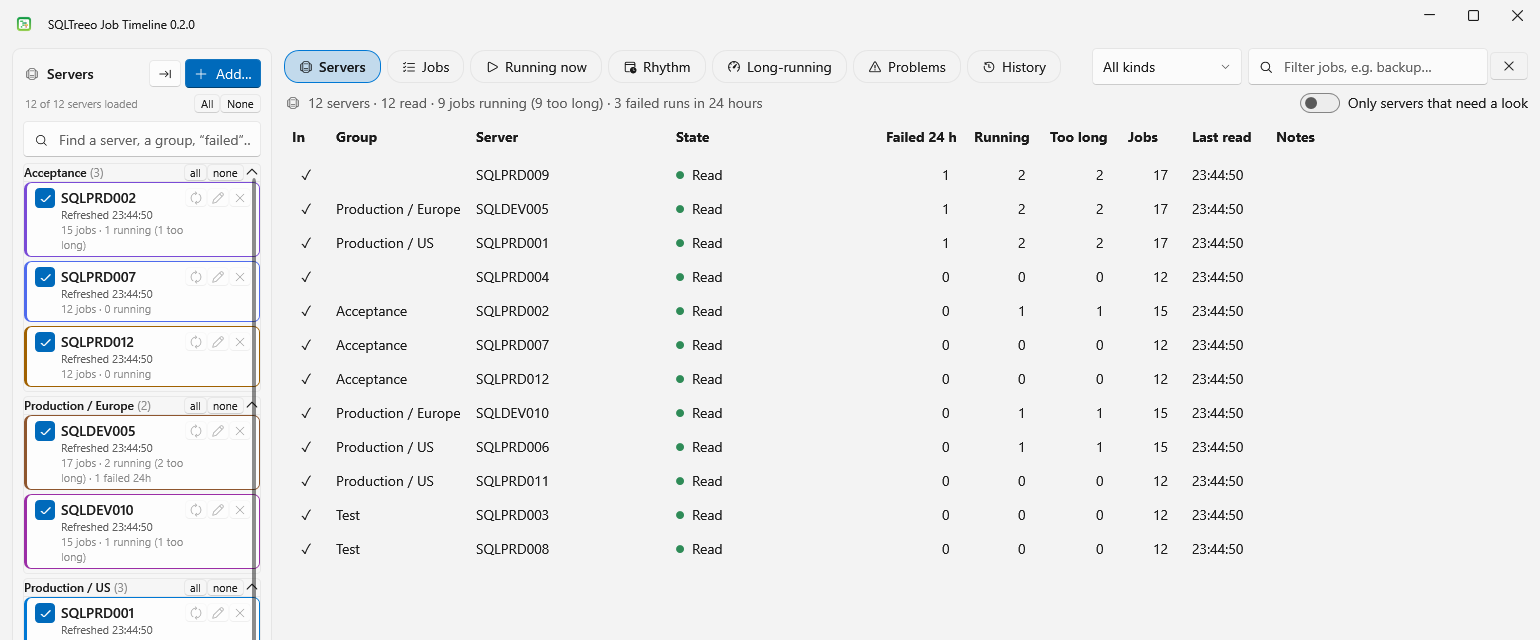Select All servers button under header
Screen dimensions: 1540x640
pyautogui.click(x=207, y=104)
